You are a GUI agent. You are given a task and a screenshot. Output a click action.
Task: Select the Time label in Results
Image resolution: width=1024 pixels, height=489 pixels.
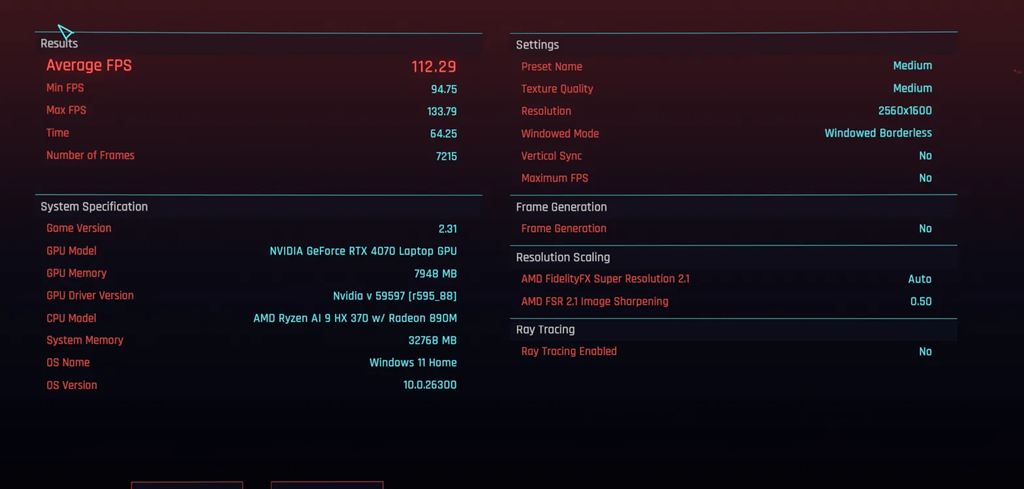57,133
